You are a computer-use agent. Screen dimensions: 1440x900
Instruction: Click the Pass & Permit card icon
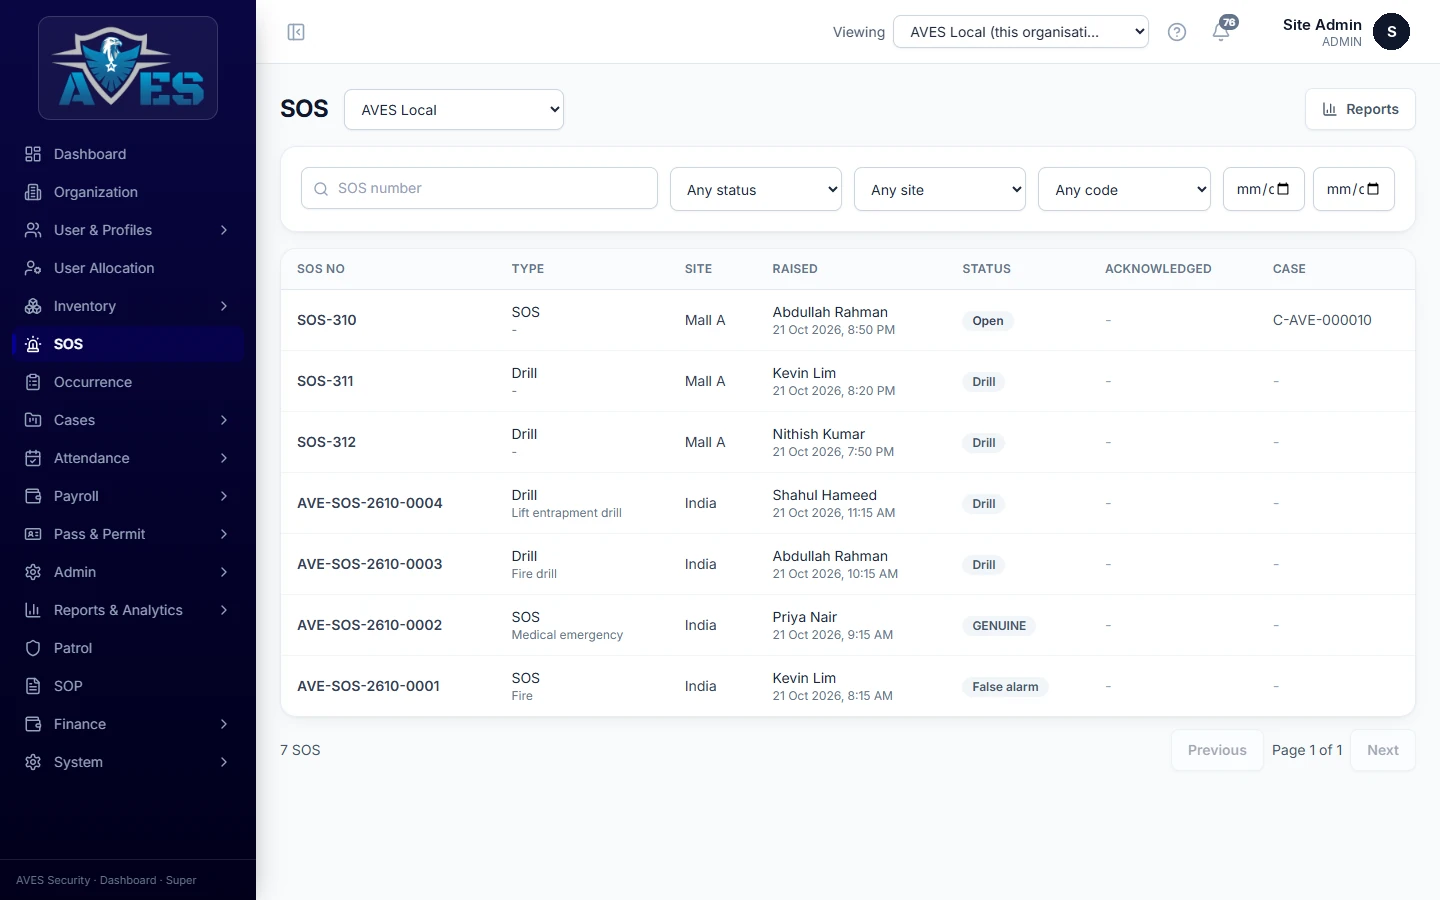click(x=33, y=534)
